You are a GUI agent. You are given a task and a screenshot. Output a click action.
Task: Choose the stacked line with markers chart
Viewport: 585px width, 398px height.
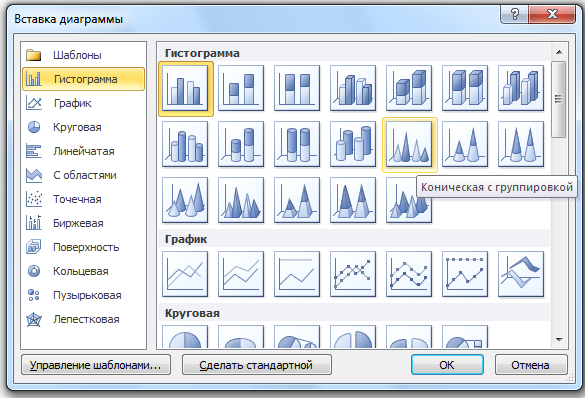coord(409,274)
